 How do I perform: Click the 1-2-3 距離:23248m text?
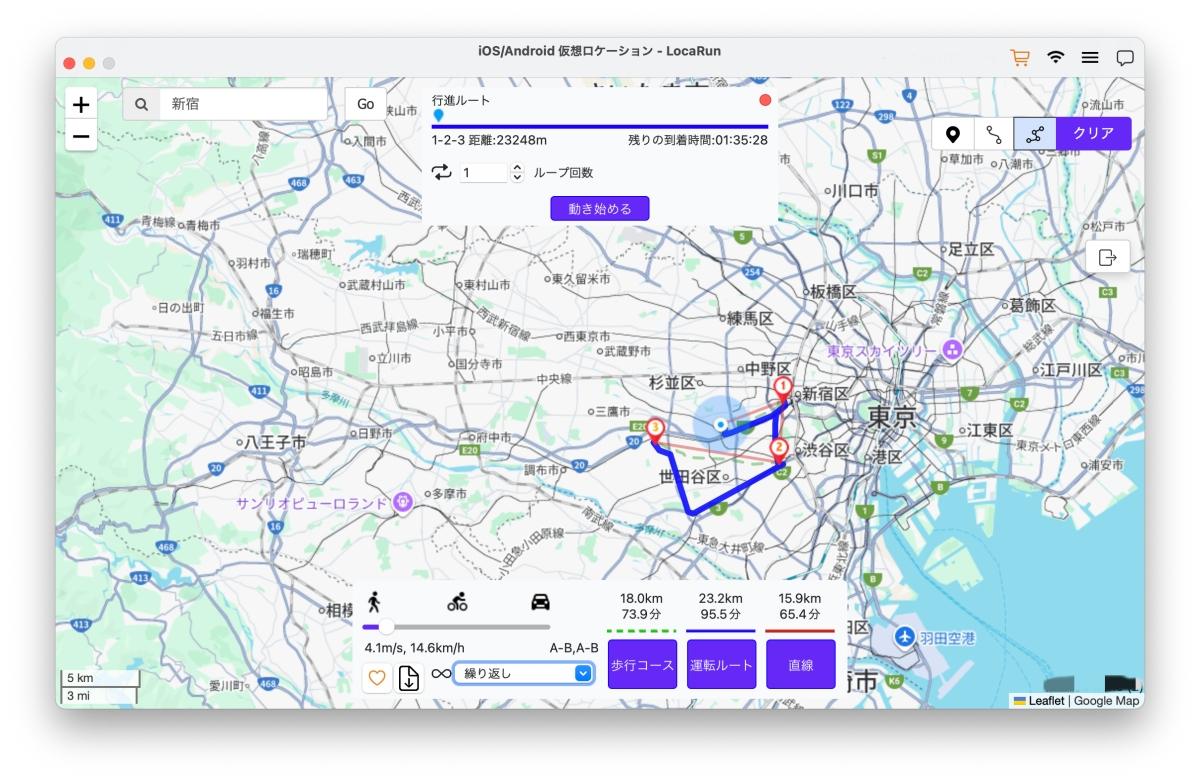point(490,140)
